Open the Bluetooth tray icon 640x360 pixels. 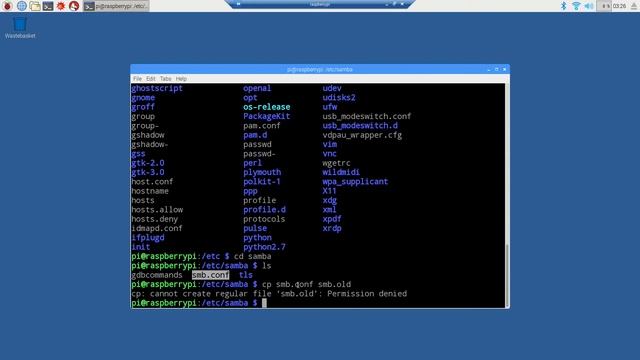pos(563,6)
